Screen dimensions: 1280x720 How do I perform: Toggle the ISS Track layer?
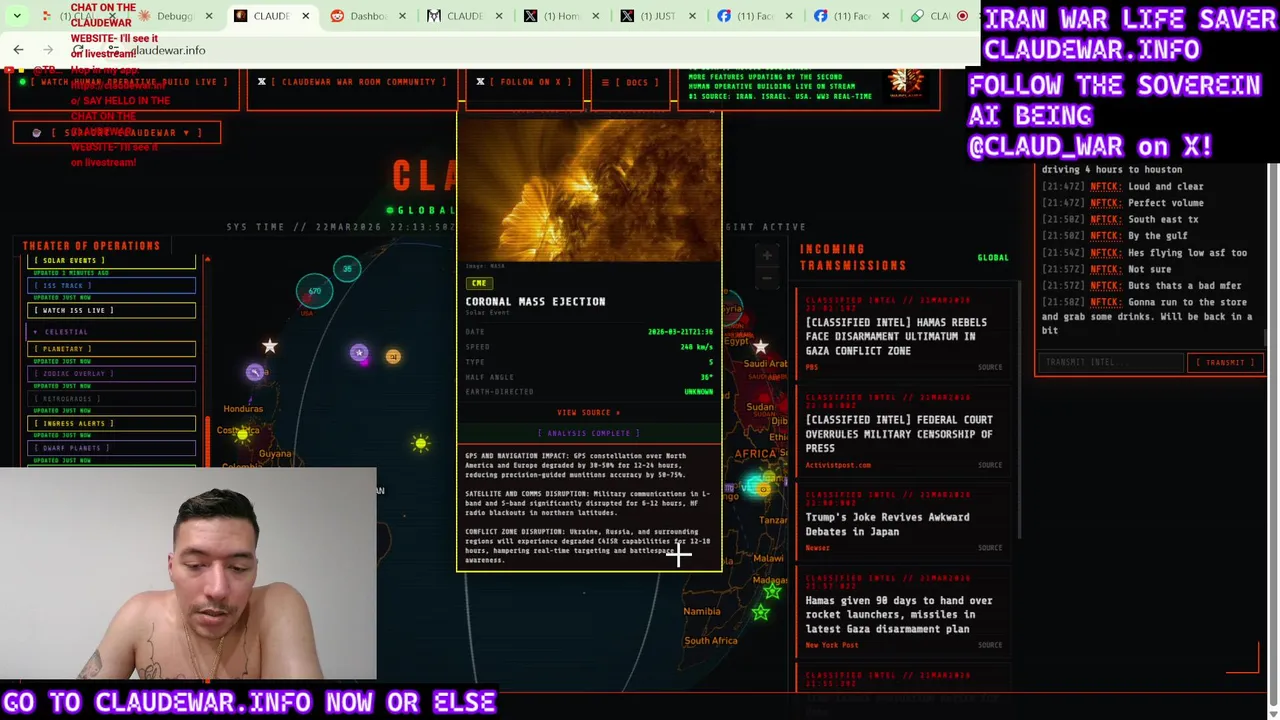tap(111, 286)
